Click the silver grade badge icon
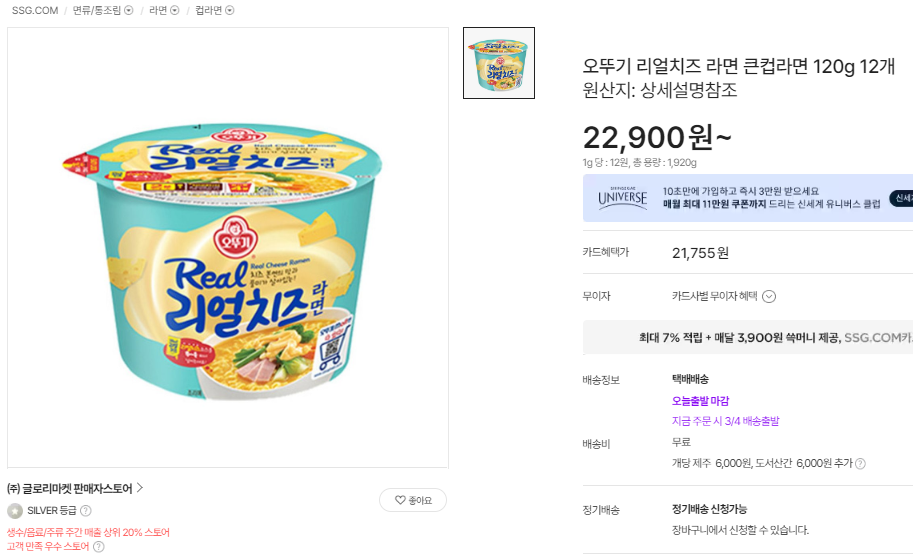Viewport: 913px width, 559px height. (15, 511)
